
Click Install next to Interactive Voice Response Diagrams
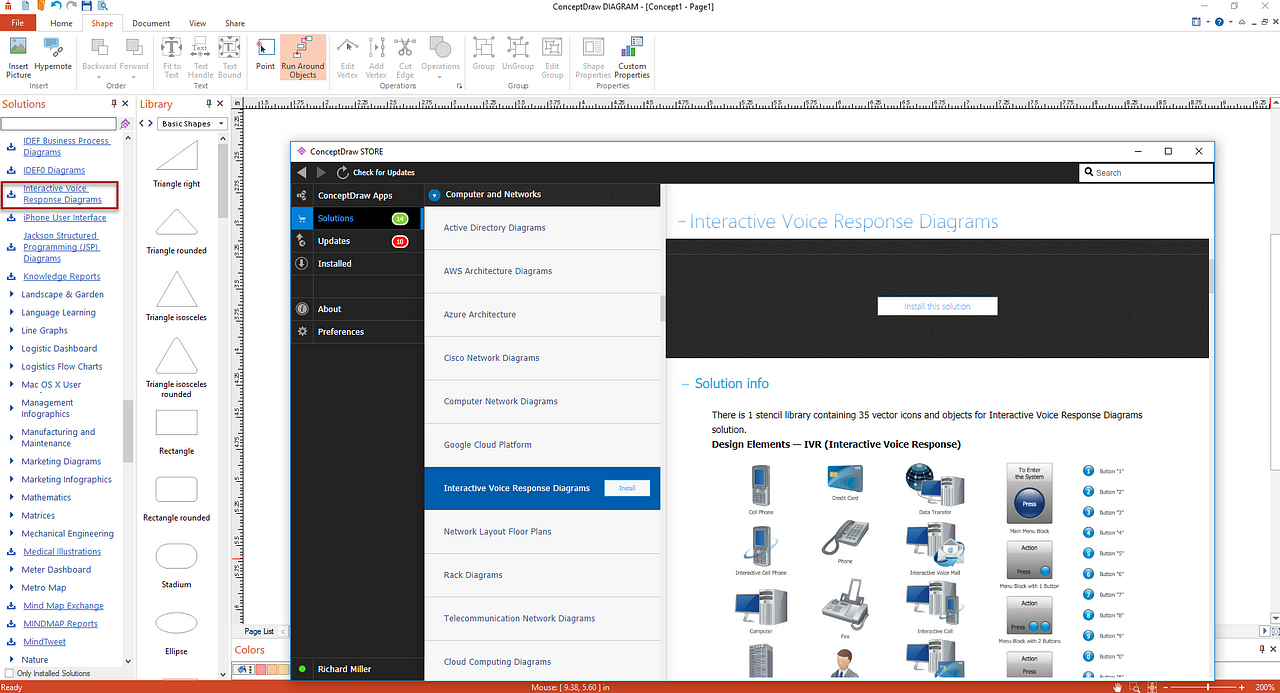pyautogui.click(x=627, y=488)
